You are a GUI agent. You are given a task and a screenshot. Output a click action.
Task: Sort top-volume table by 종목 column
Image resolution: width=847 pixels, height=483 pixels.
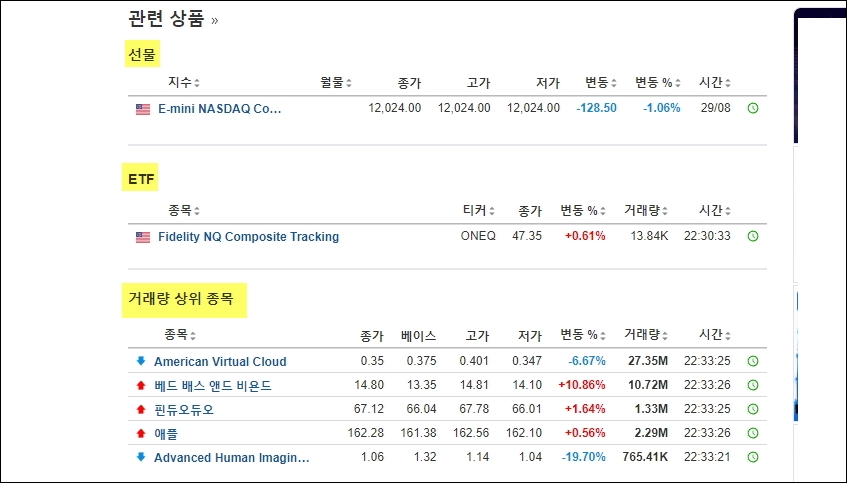point(180,335)
